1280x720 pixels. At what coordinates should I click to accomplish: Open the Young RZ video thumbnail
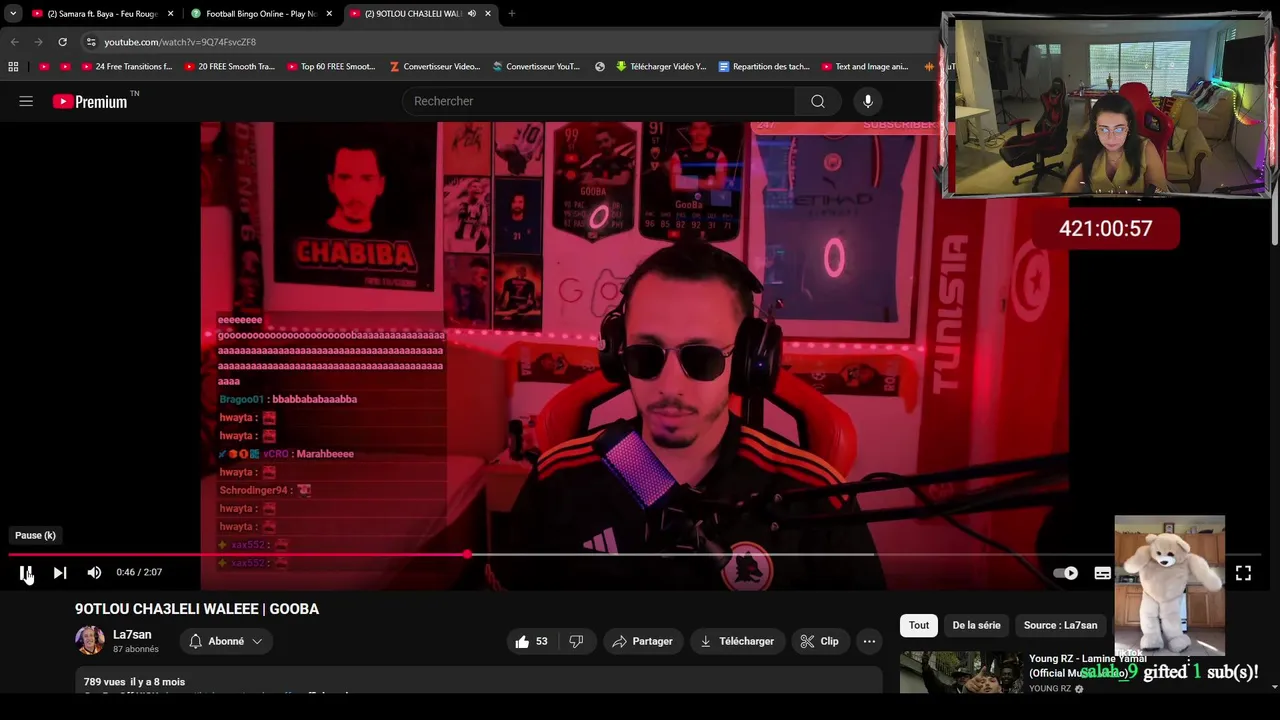[960, 673]
